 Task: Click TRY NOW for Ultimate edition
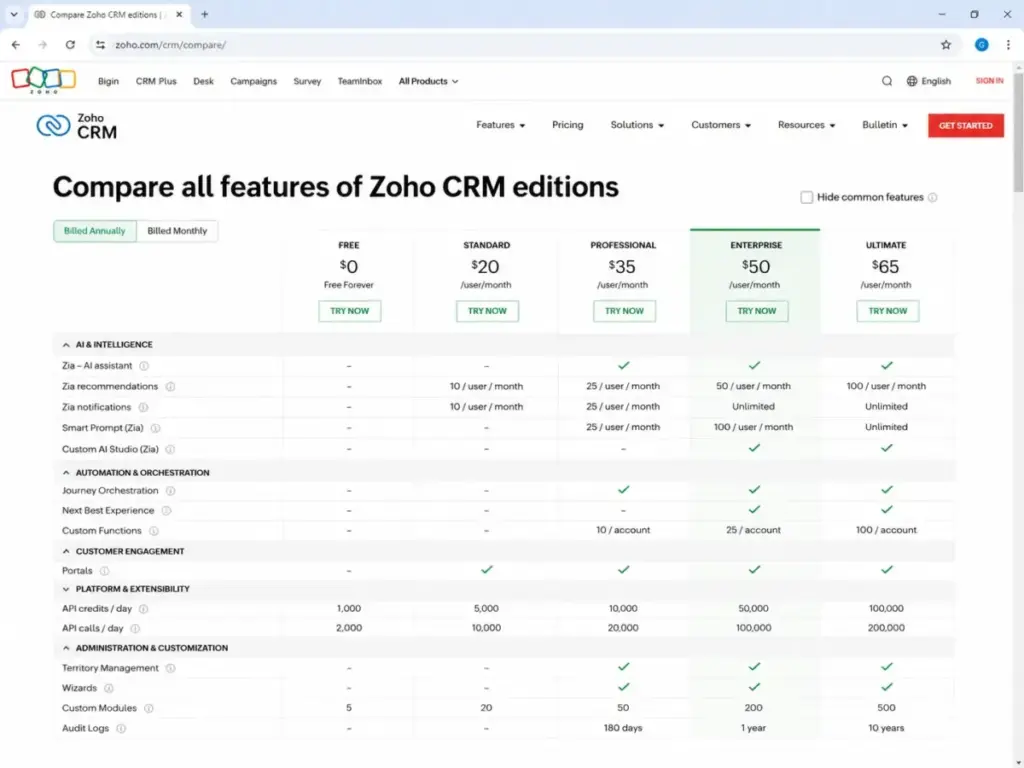[888, 312]
